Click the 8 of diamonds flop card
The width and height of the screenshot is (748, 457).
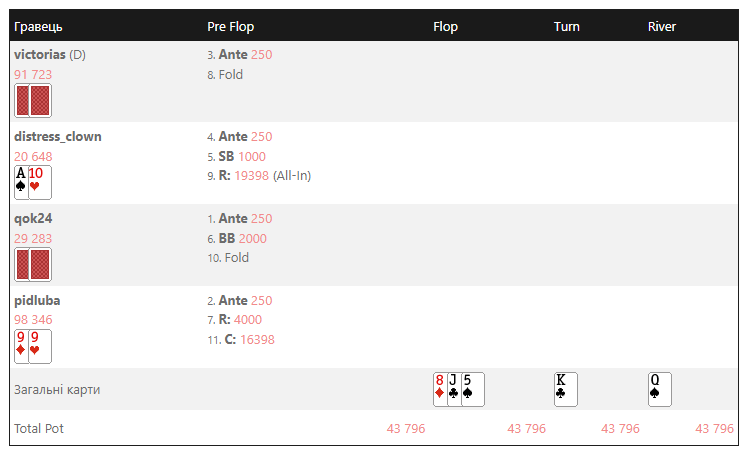440,389
